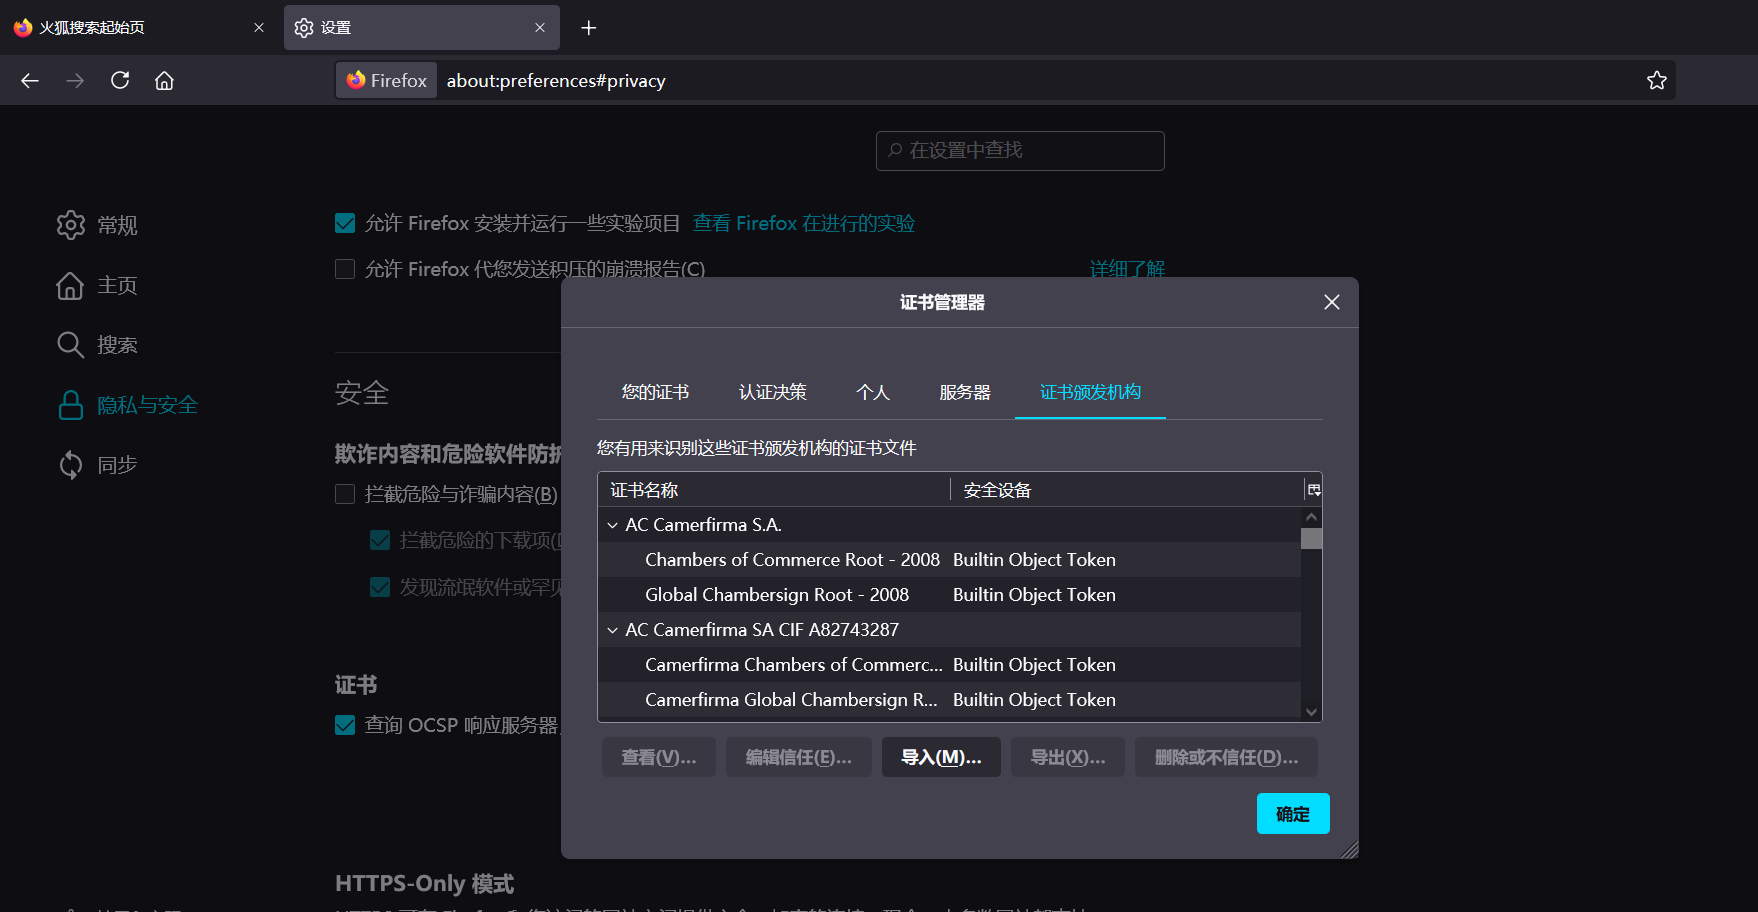Click inside the 在设置中查找 search field
Viewport: 1758px width, 912px height.
[1020, 150]
